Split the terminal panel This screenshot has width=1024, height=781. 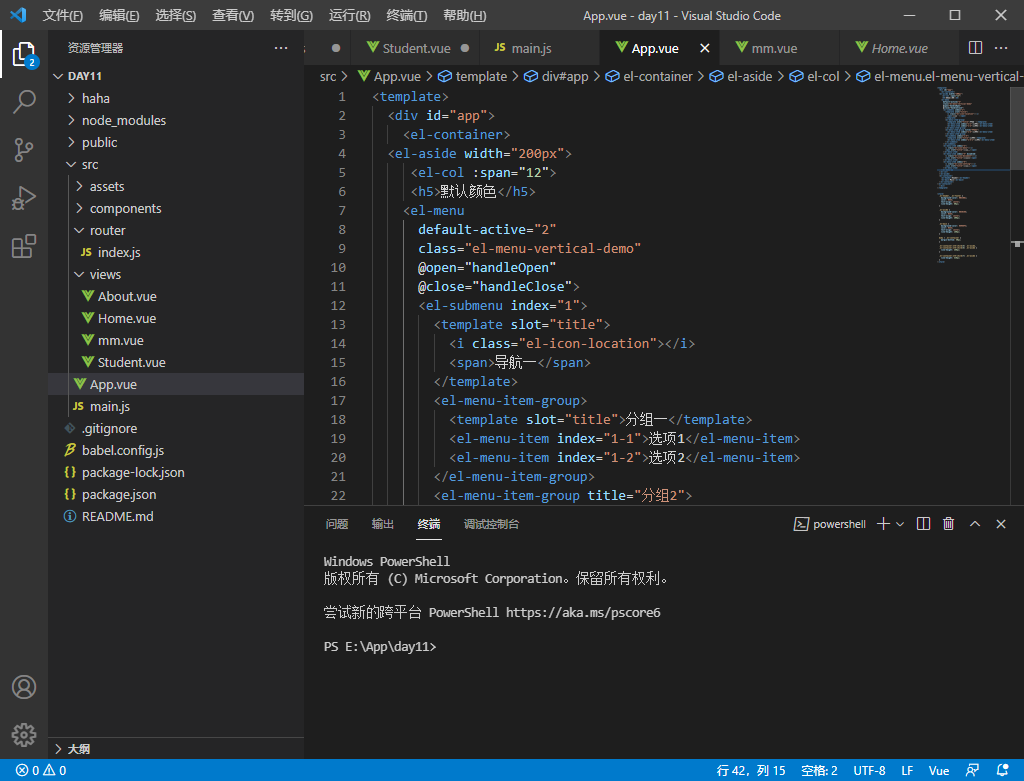[x=923, y=524]
